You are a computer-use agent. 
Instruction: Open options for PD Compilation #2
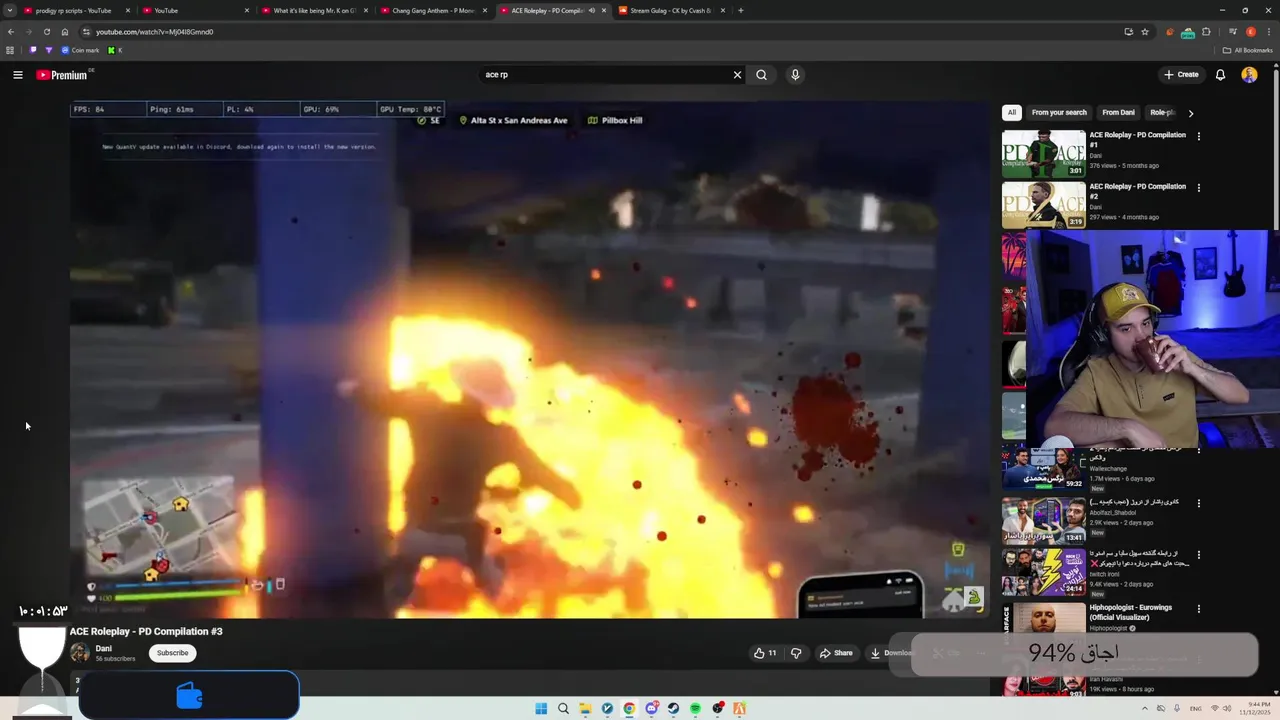[1198, 187]
